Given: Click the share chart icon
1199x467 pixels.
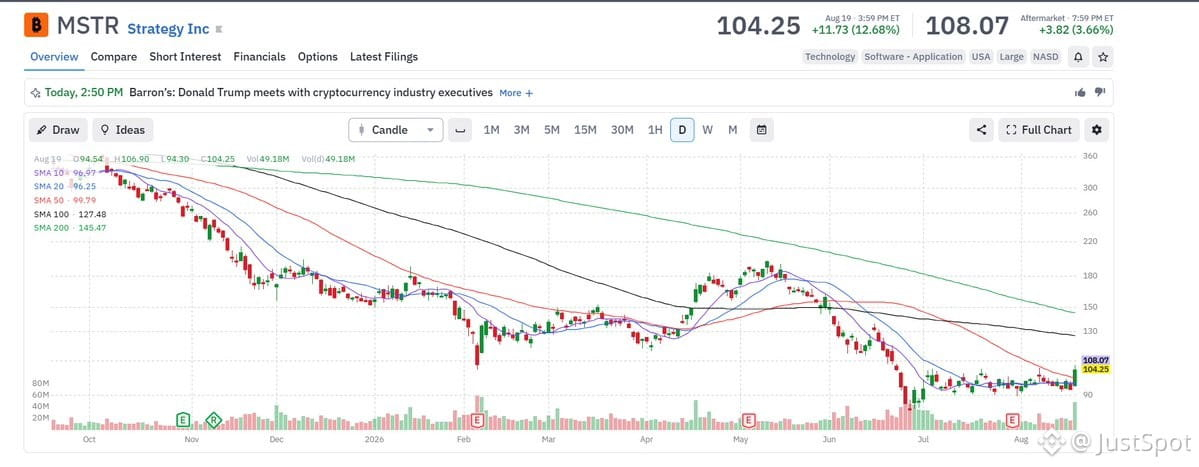Looking at the screenshot, I should (981, 130).
